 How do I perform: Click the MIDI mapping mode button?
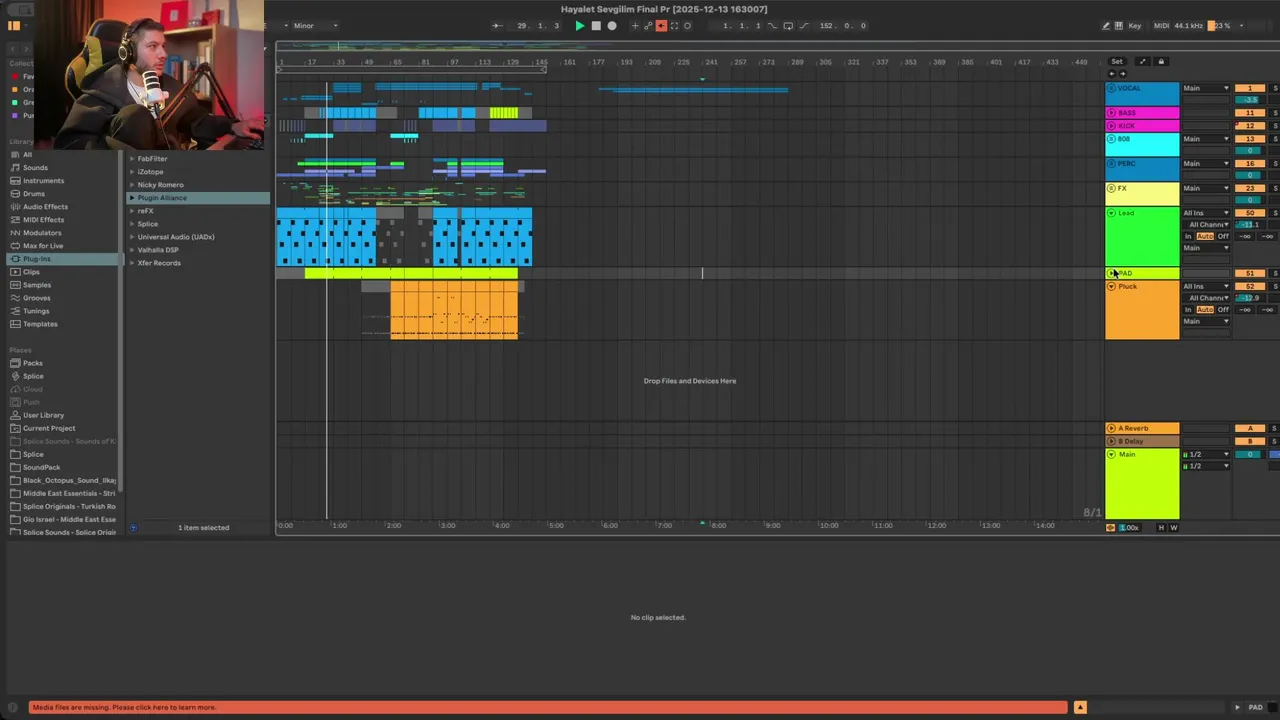click(x=1161, y=26)
